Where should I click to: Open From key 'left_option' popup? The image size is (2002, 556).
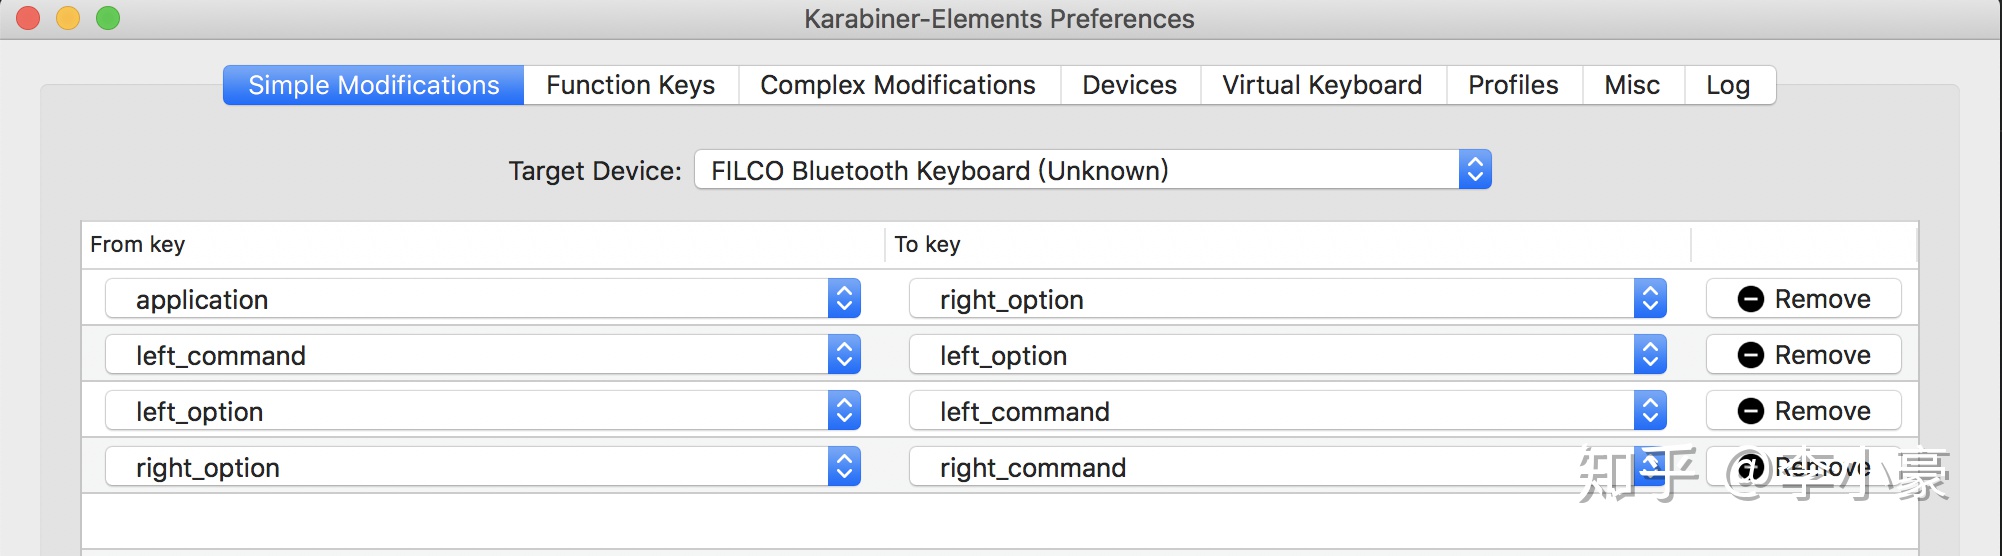[x=483, y=411]
